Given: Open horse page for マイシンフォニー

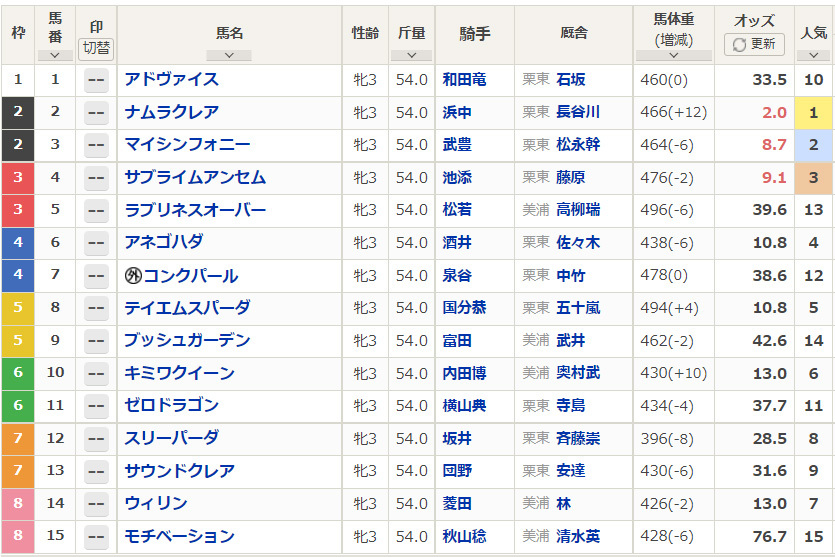Looking at the screenshot, I should pos(187,144).
